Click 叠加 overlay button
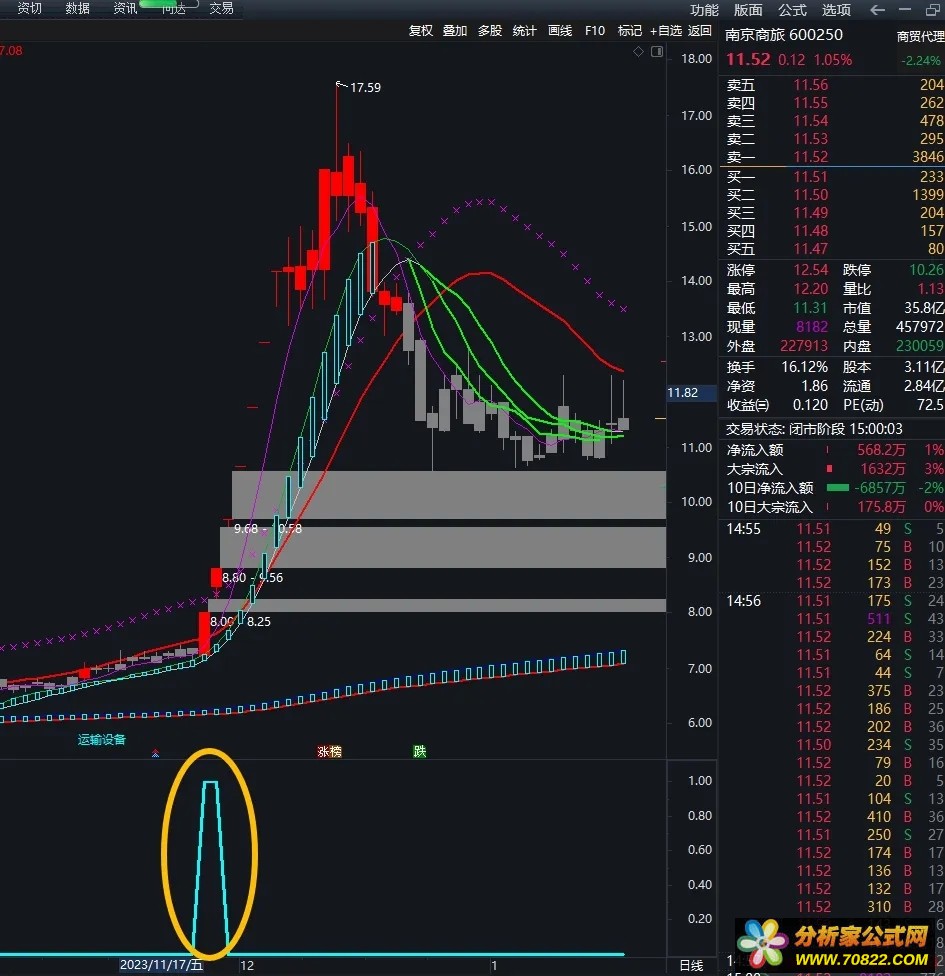This screenshot has width=945, height=976. pos(454,30)
